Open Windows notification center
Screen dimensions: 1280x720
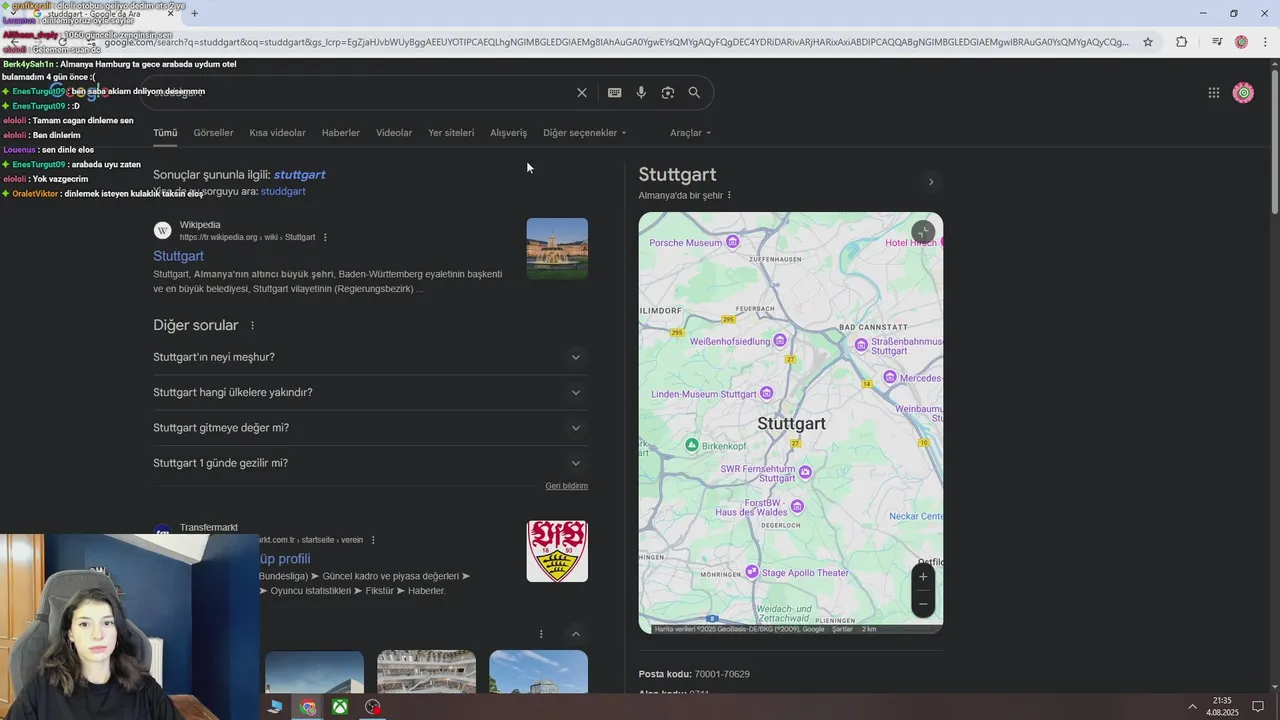click(x=1258, y=707)
